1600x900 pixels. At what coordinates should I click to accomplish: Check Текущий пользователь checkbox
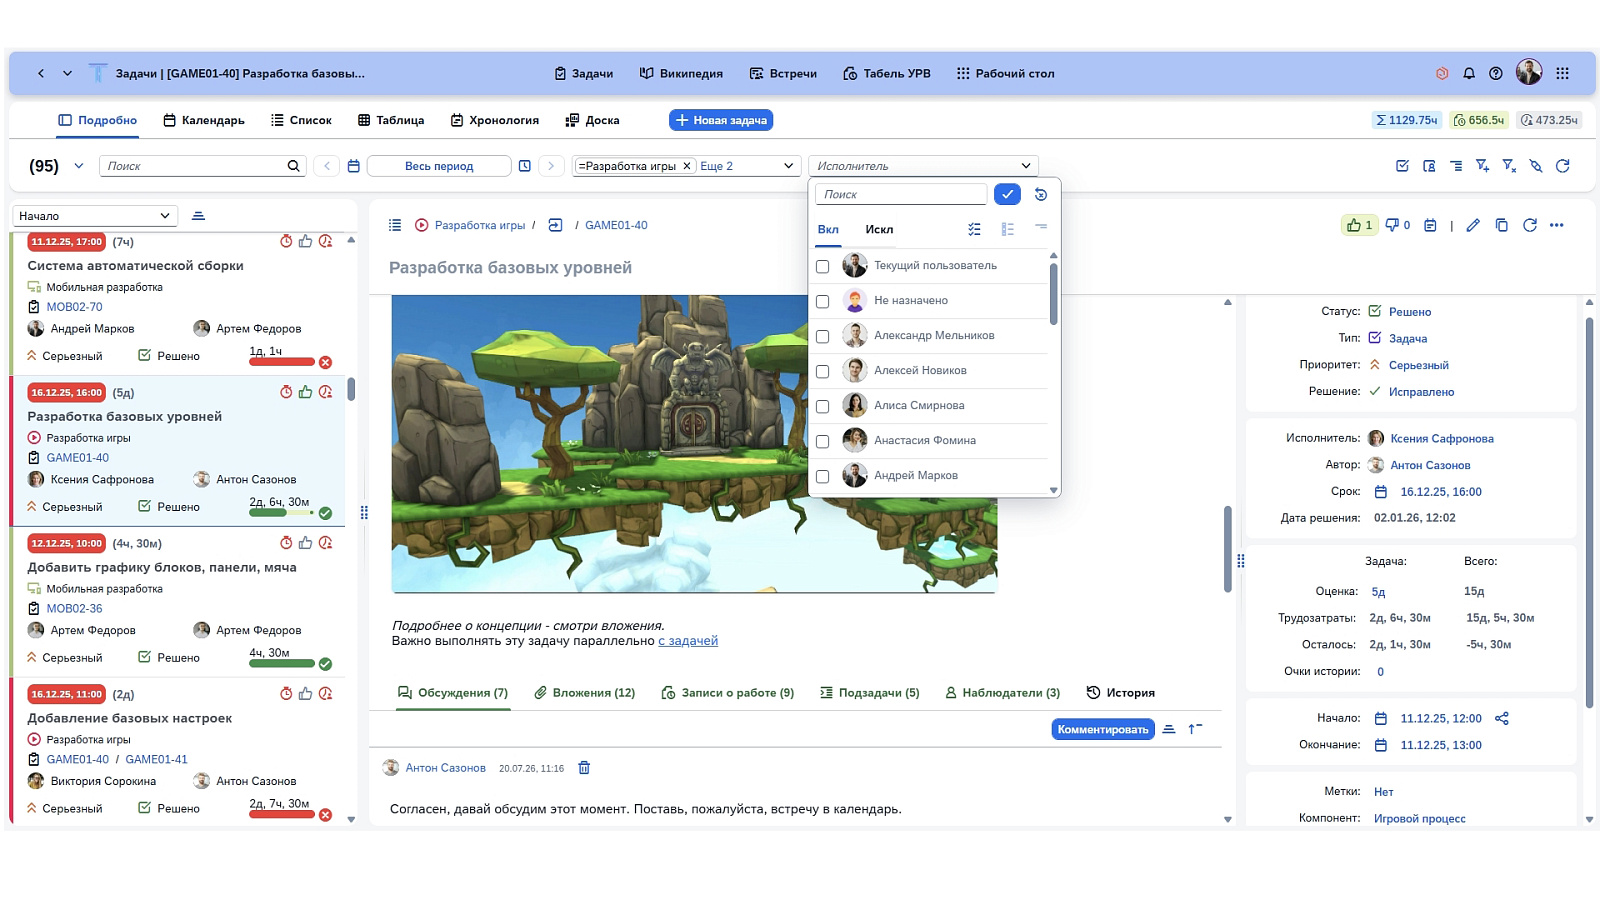(x=822, y=267)
